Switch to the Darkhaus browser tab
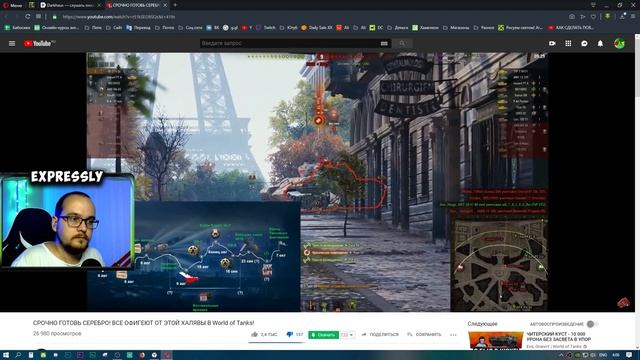 point(70,5)
